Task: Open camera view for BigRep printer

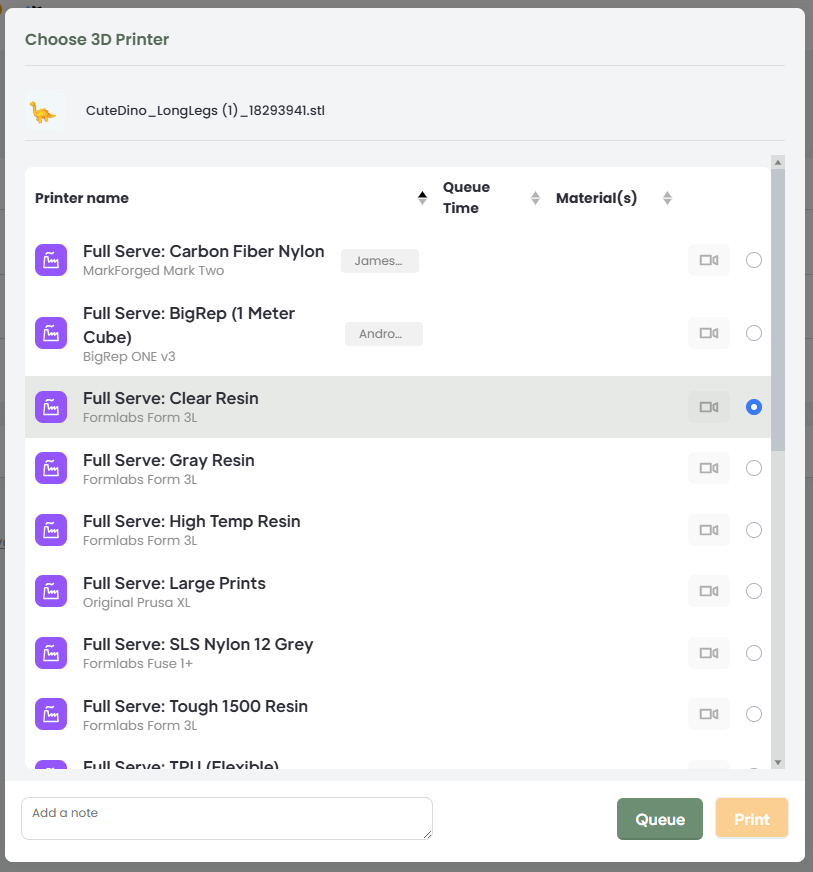Action: pos(708,333)
